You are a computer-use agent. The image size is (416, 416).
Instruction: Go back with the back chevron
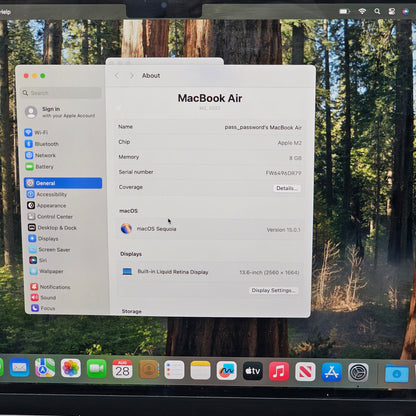click(117, 76)
